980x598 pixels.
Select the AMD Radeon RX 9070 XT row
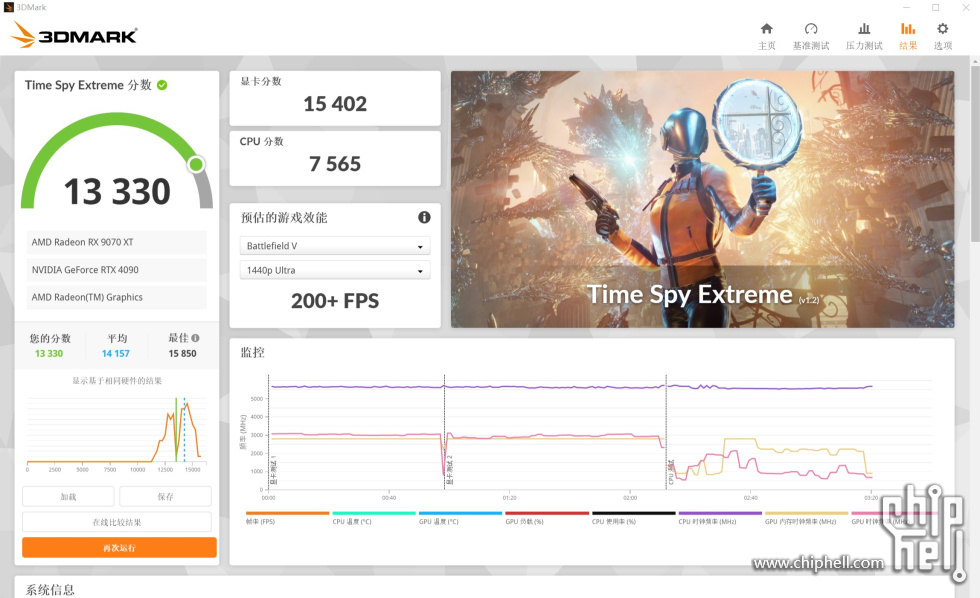click(x=117, y=242)
